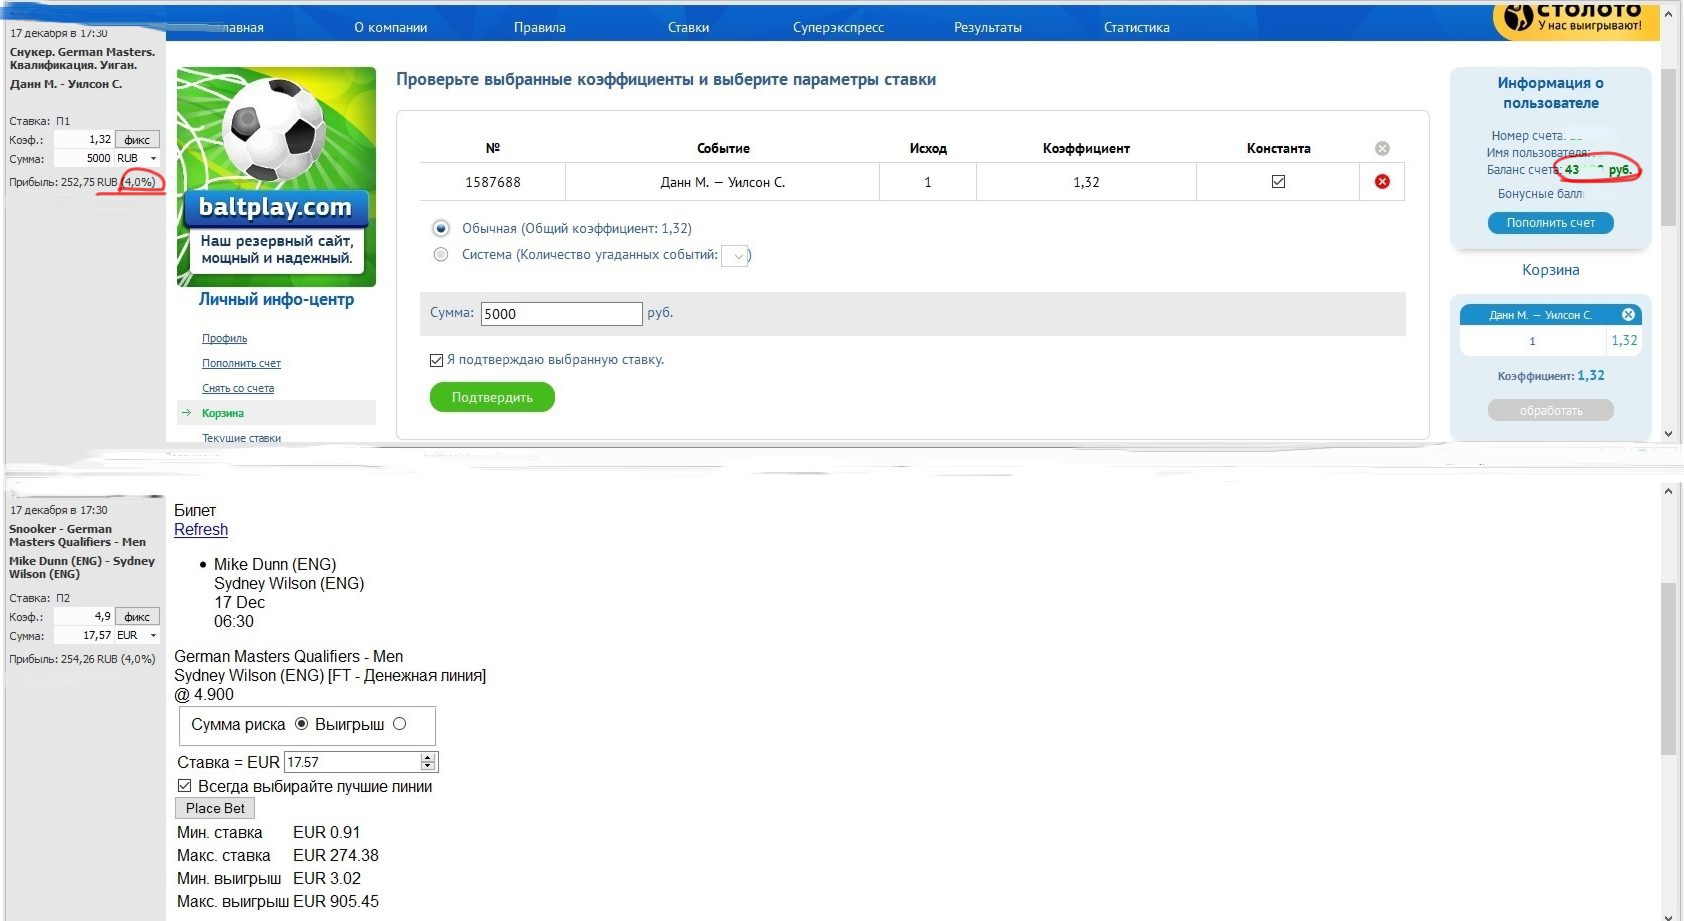Click the baltplay.com soccer ball banner
This screenshot has height=921, width=1684.
pyautogui.click(x=276, y=177)
